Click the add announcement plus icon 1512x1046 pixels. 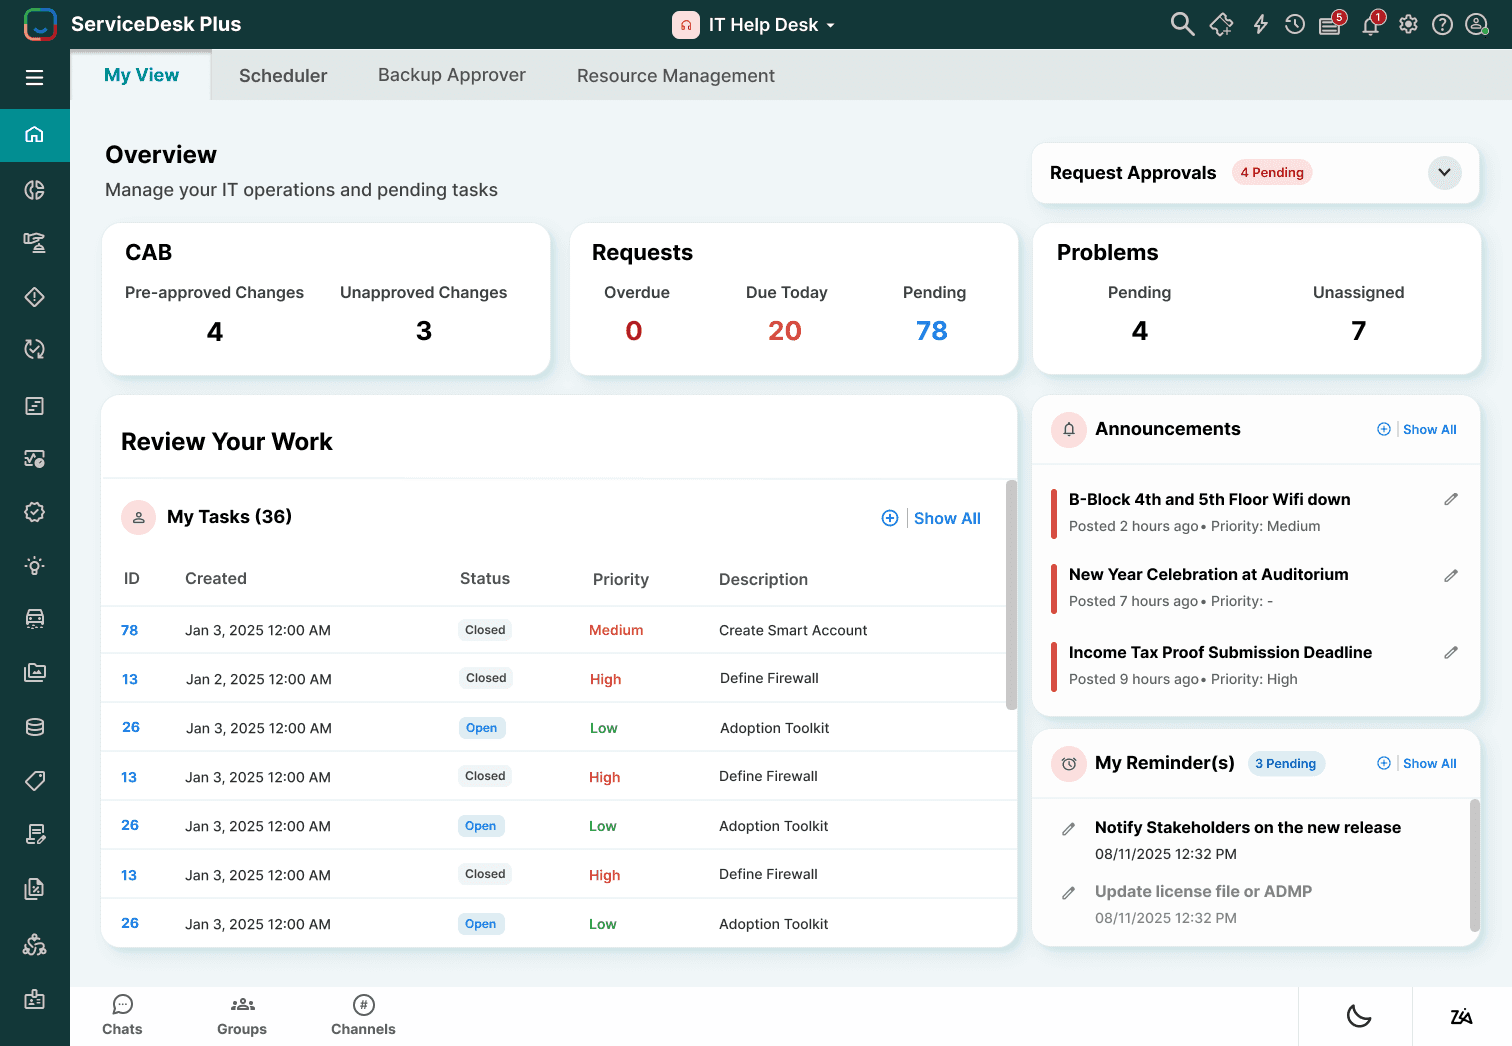1384,429
